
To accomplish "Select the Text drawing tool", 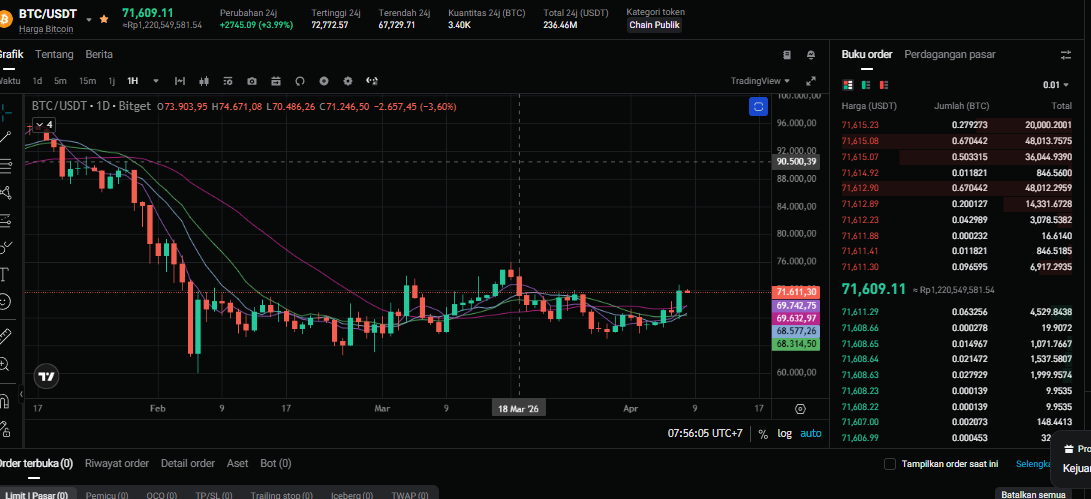I will click(5, 274).
